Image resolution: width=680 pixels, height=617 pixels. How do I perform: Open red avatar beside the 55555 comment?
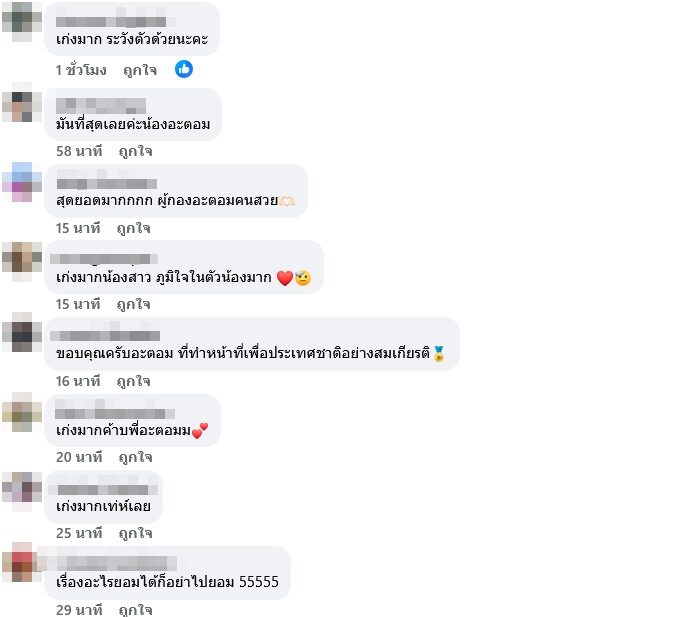tap(22, 562)
